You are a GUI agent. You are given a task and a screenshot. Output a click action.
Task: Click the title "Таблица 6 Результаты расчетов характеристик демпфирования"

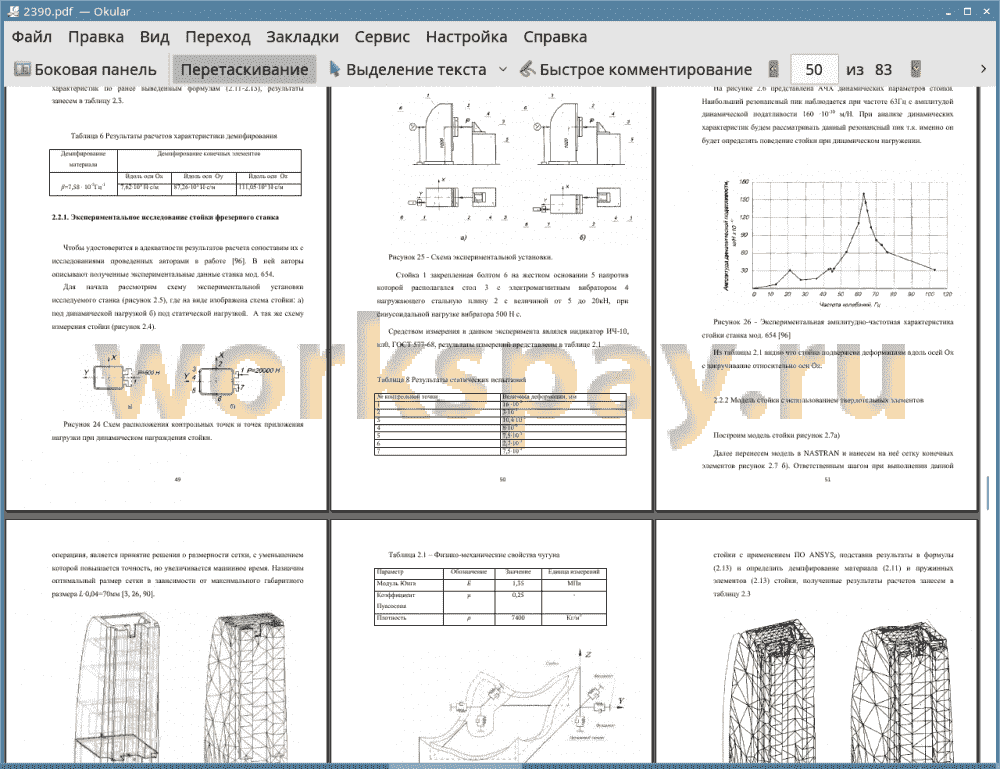173,136
